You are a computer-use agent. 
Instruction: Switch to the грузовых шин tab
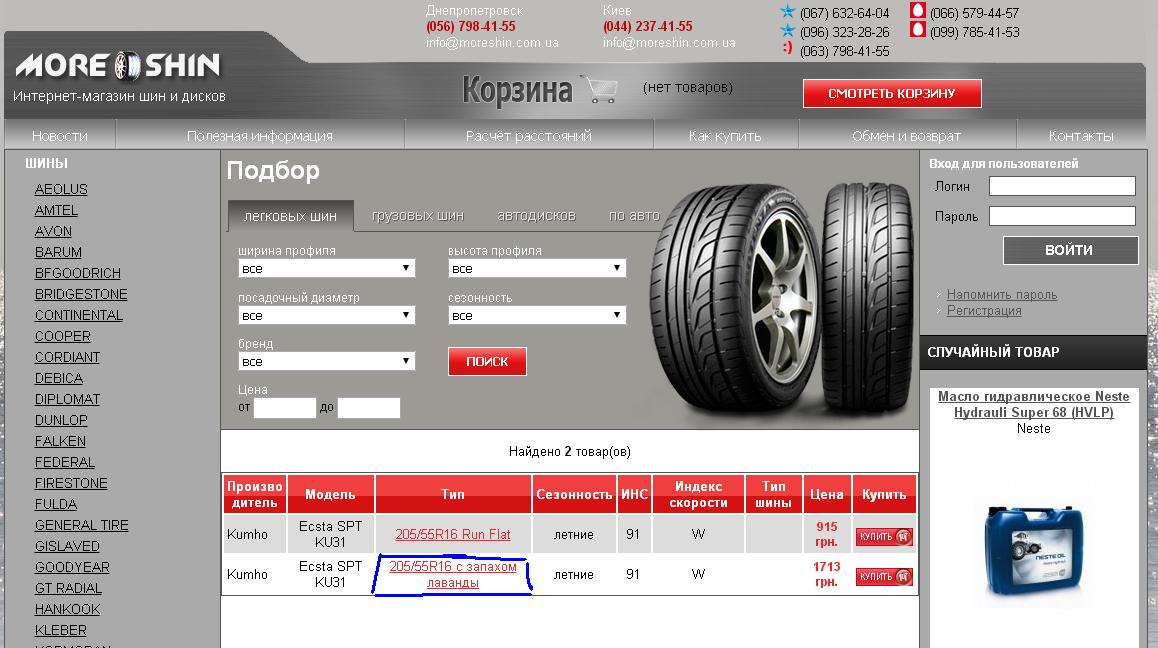tap(417, 215)
